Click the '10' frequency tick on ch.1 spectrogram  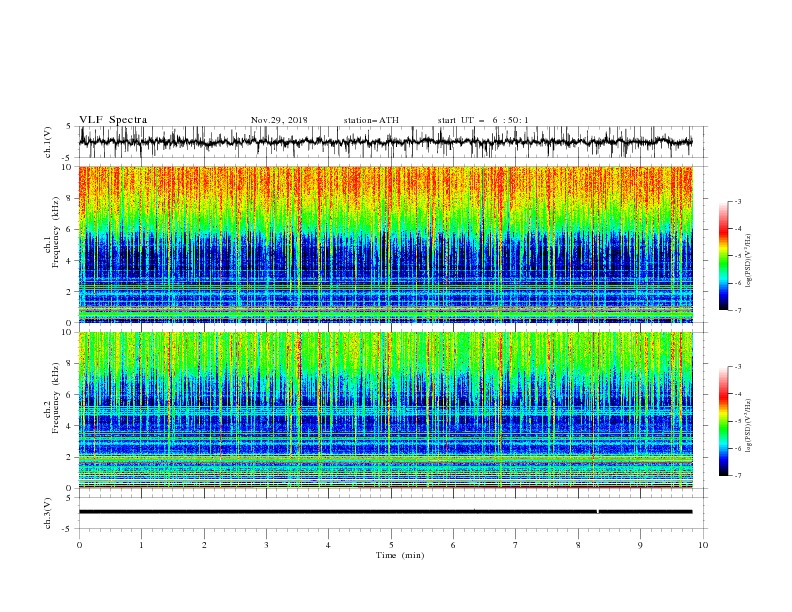pos(68,167)
